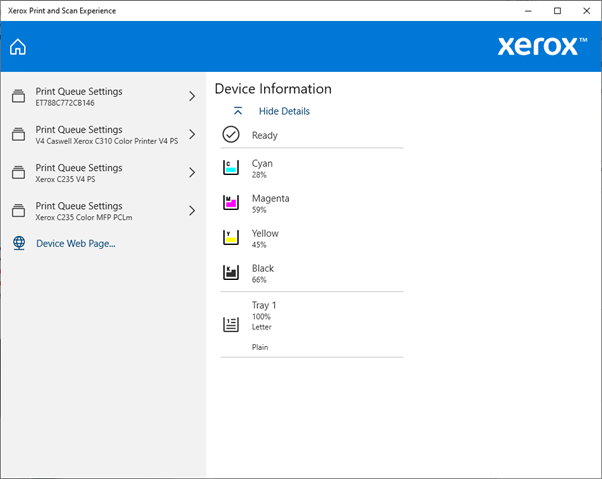Click the Xerox logo in header
This screenshot has width=602, height=479.
[542, 46]
